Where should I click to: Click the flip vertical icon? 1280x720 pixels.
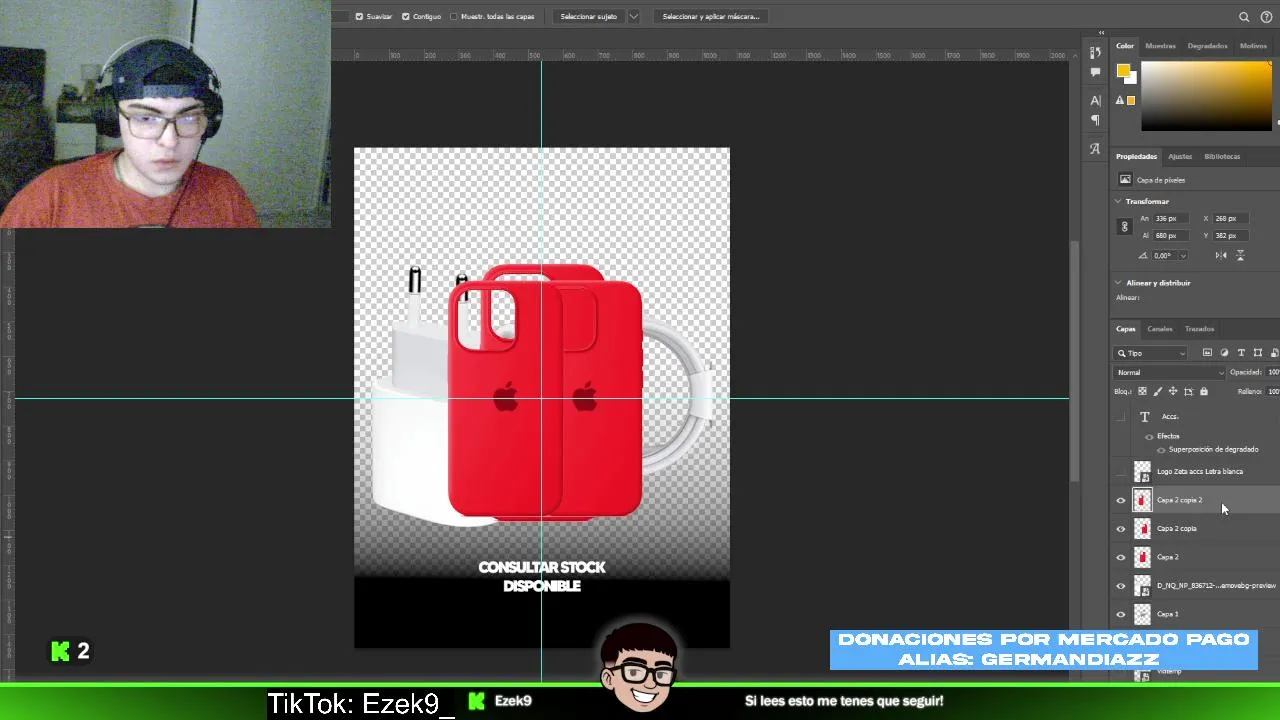pos(1240,255)
